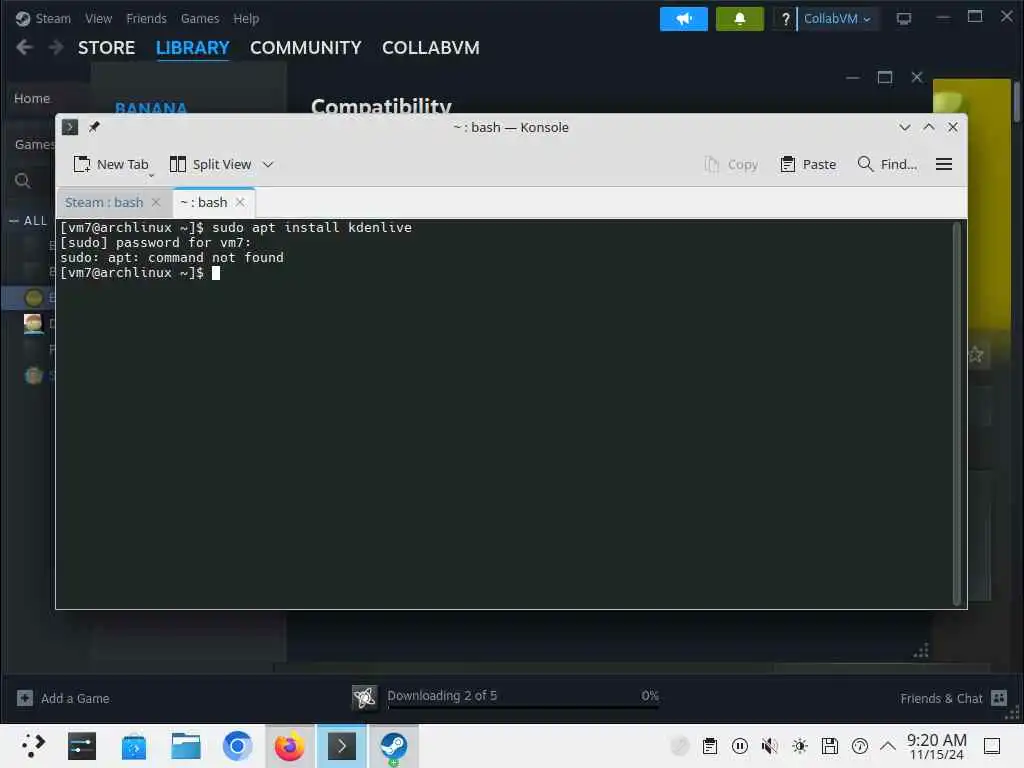Image resolution: width=1024 pixels, height=768 pixels.
Task: Expand the Split View dropdown arrow
Action: pyautogui.click(x=268, y=165)
